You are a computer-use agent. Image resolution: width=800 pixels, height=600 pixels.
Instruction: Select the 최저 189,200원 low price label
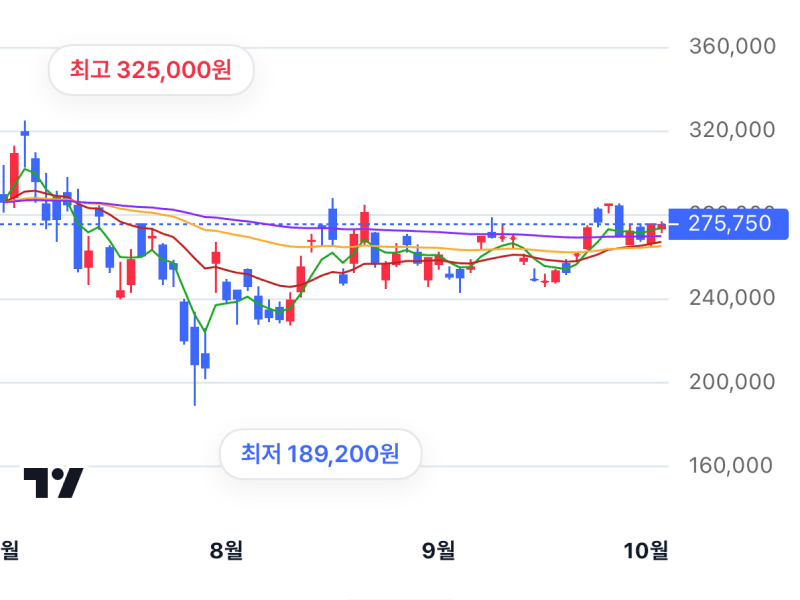320,454
